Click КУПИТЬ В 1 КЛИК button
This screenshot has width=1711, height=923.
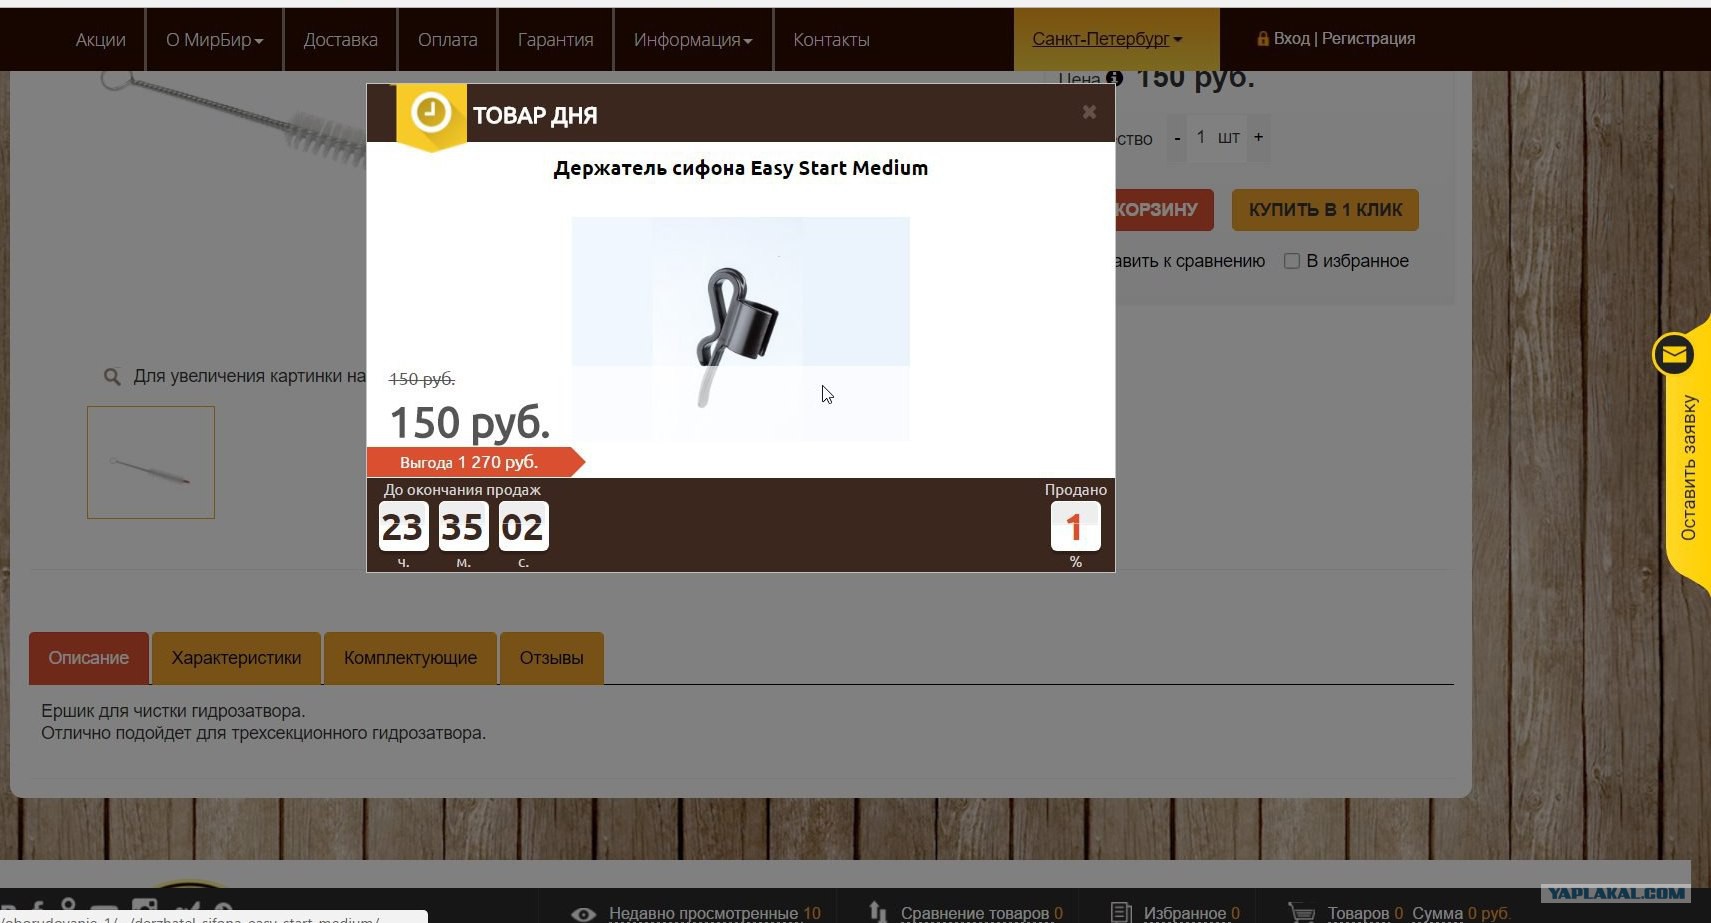pyautogui.click(x=1325, y=210)
